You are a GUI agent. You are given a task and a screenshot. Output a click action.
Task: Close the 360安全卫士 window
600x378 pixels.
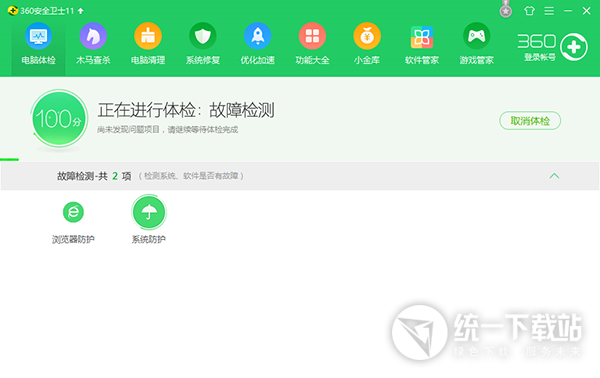(586, 11)
